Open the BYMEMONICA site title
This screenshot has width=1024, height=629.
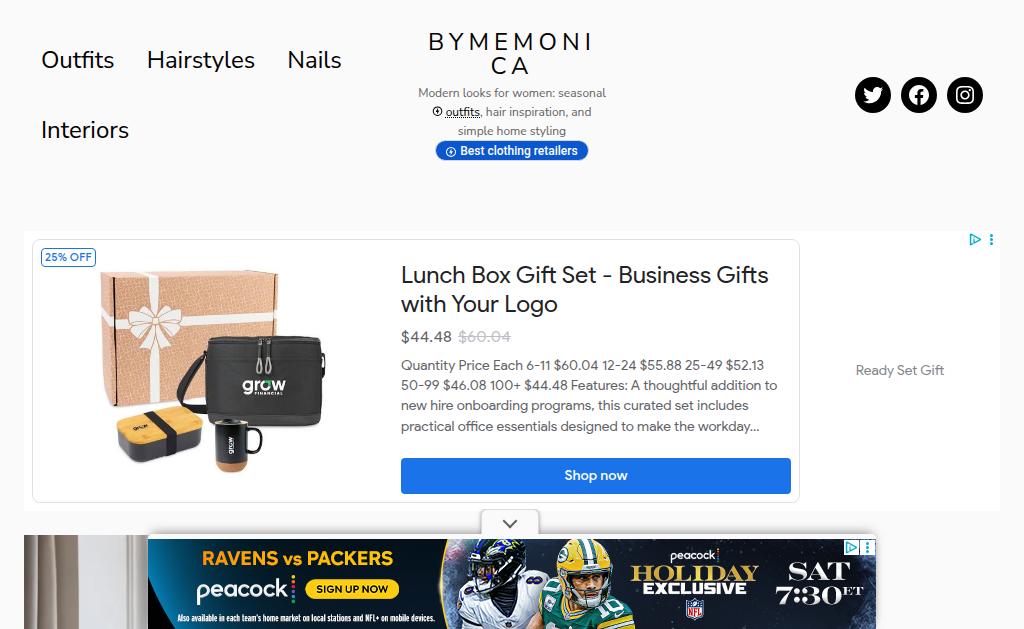click(510, 54)
